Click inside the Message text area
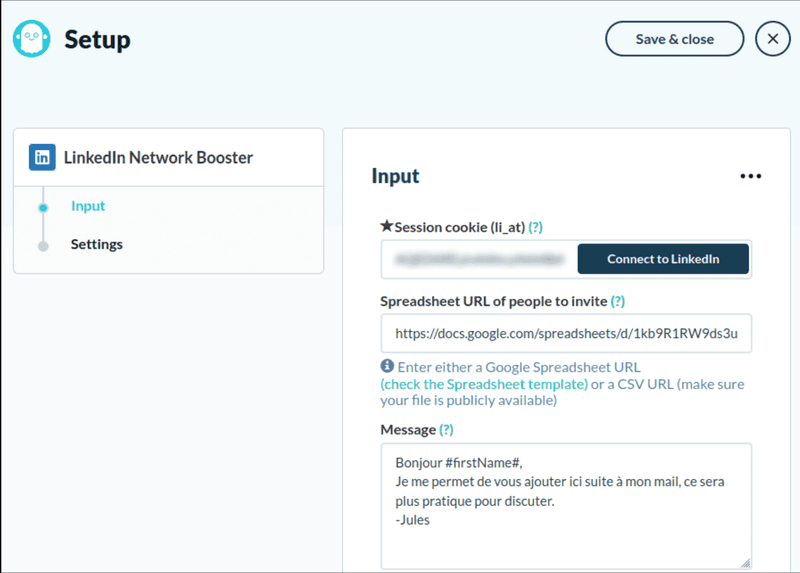The height and width of the screenshot is (573, 800). [x=566, y=506]
